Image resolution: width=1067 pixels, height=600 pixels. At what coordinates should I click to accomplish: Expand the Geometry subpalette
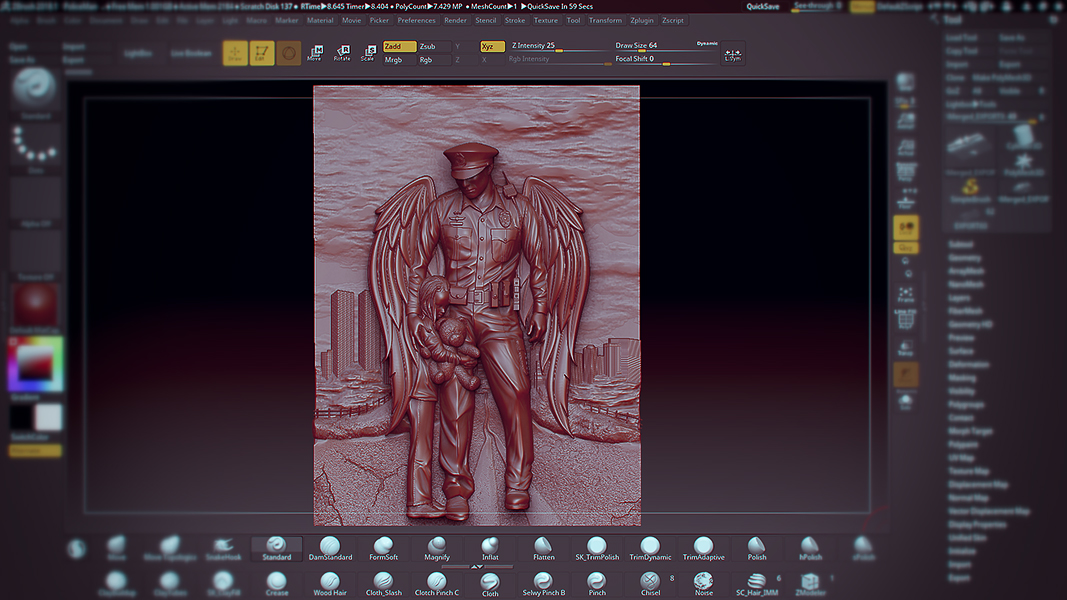point(964,257)
